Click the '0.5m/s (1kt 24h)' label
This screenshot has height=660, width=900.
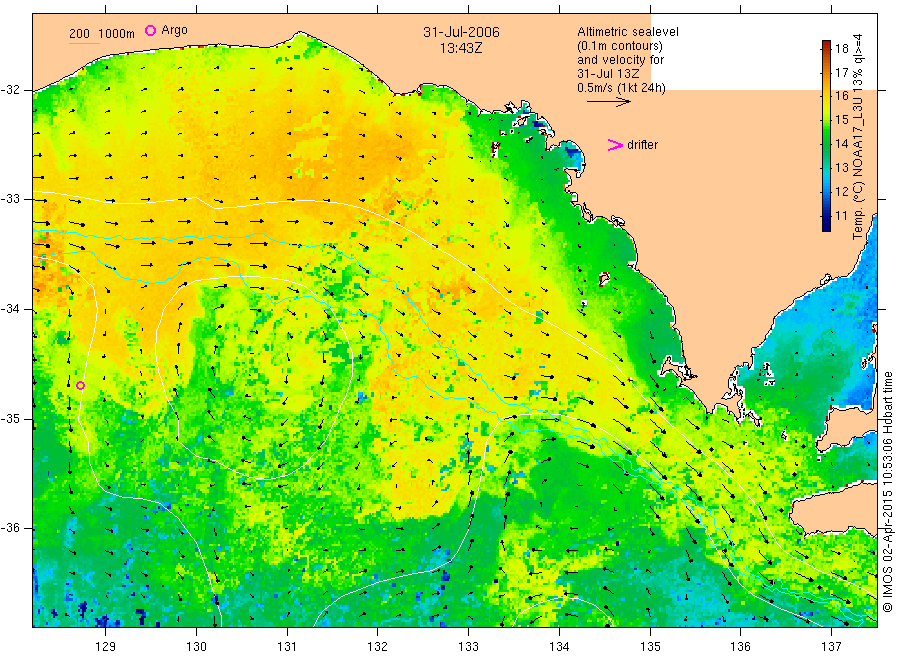(622, 88)
